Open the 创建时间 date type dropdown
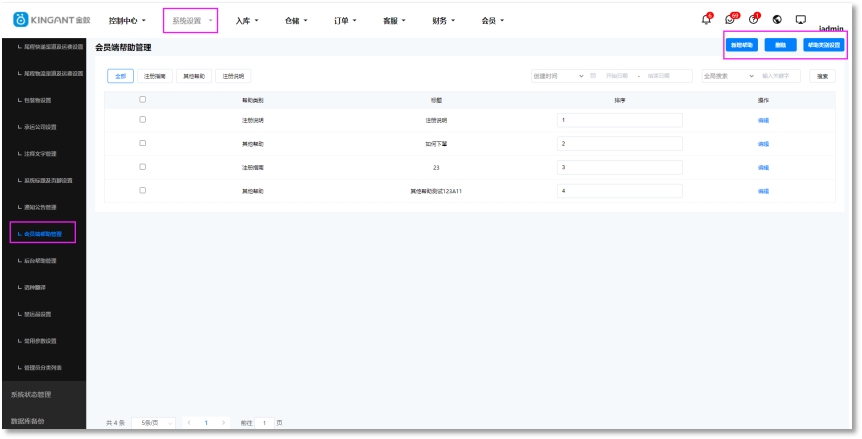The width and height of the screenshot is (862, 439). [558, 76]
